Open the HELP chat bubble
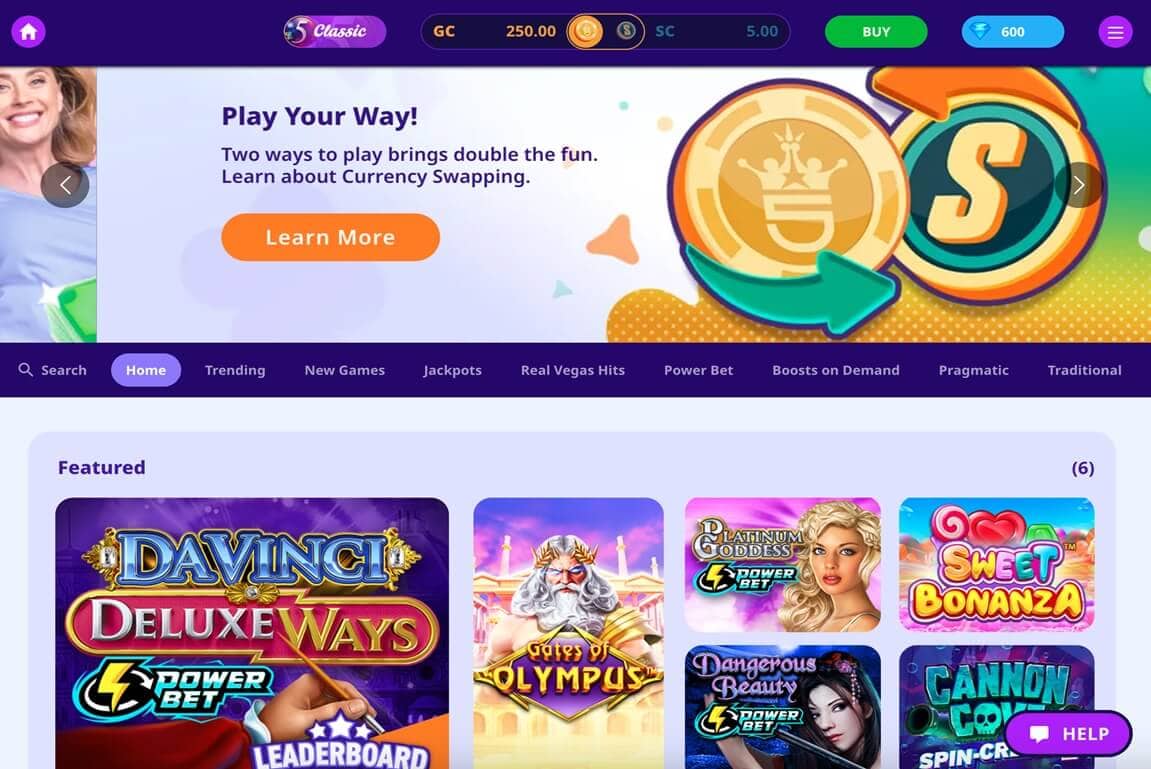1151x769 pixels. pos(1068,734)
